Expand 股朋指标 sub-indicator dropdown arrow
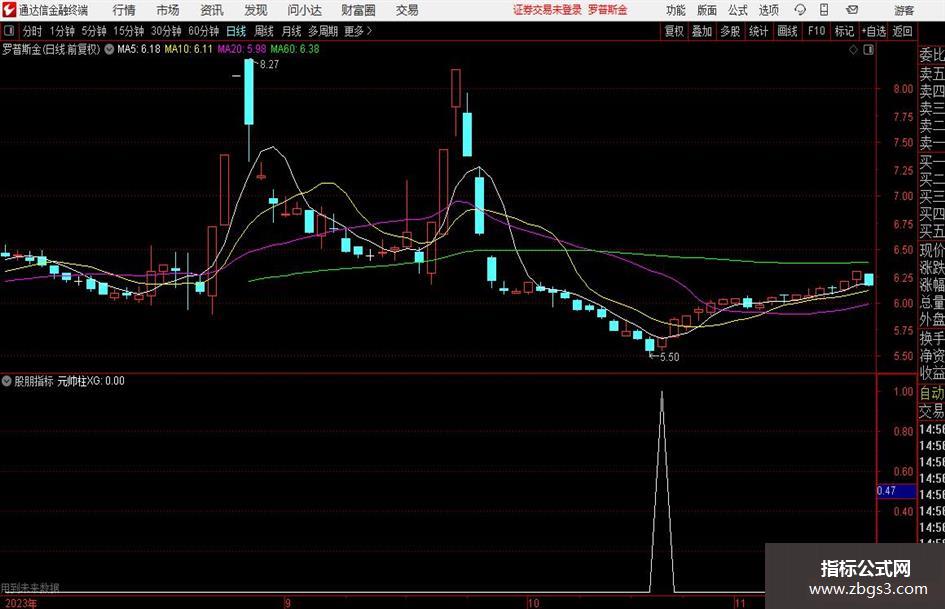 click(x=7, y=380)
